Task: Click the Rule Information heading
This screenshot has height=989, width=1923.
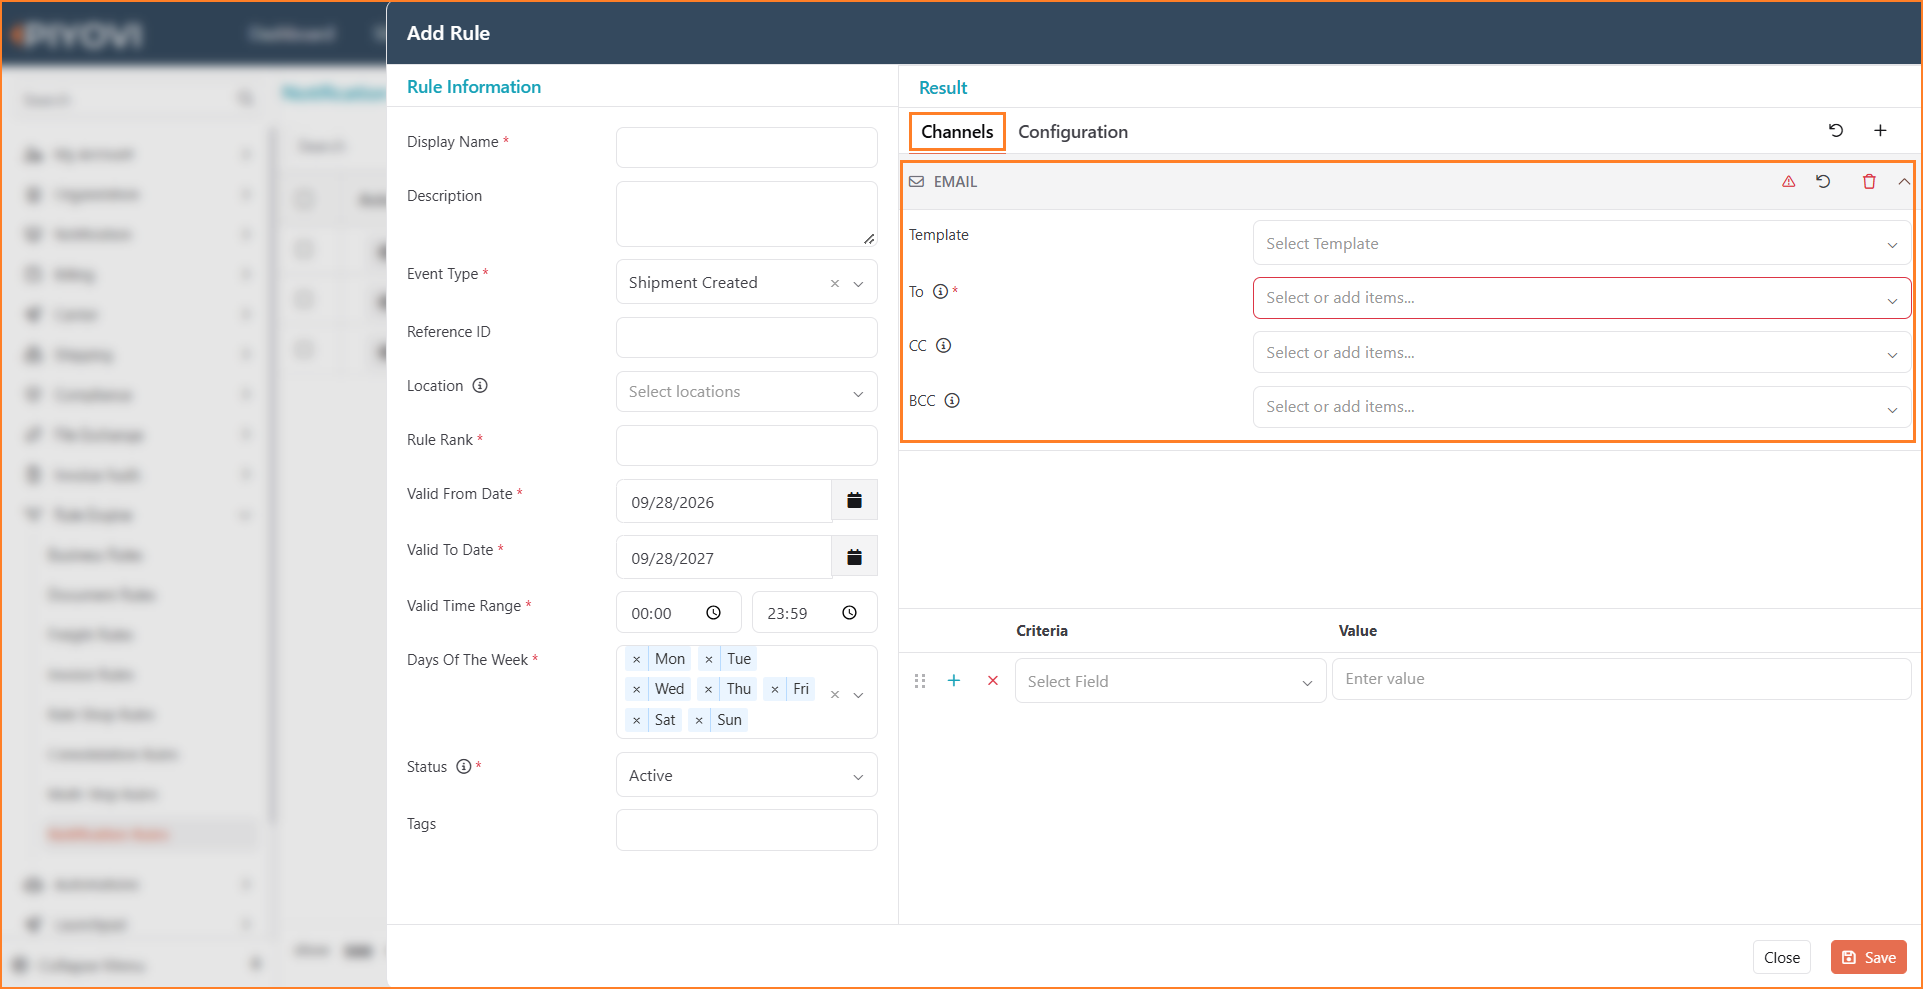Action: (x=474, y=87)
